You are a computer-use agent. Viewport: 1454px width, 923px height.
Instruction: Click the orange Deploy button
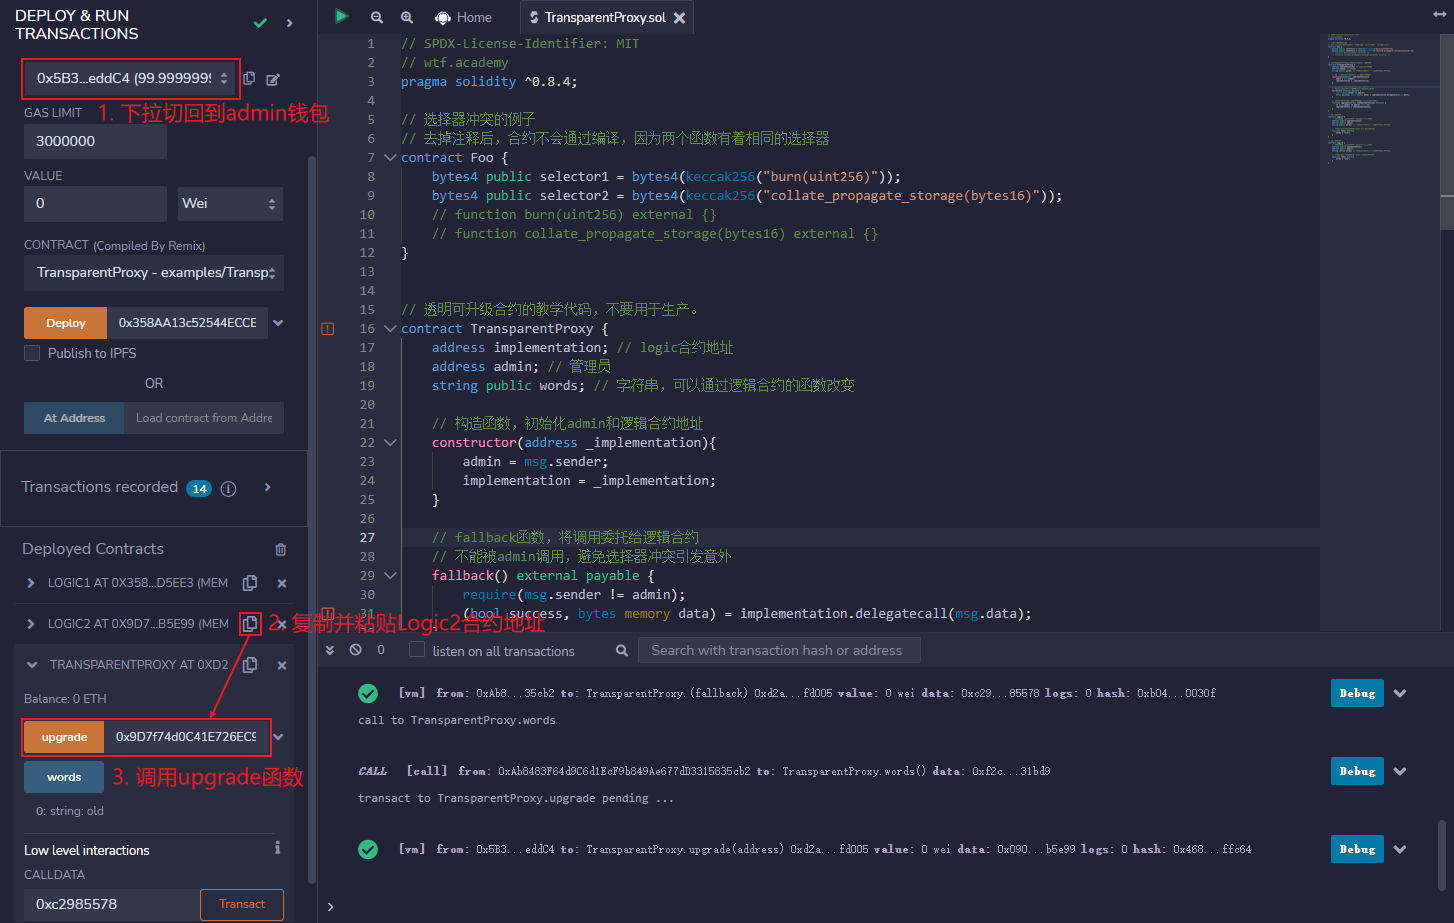click(65, 323)
